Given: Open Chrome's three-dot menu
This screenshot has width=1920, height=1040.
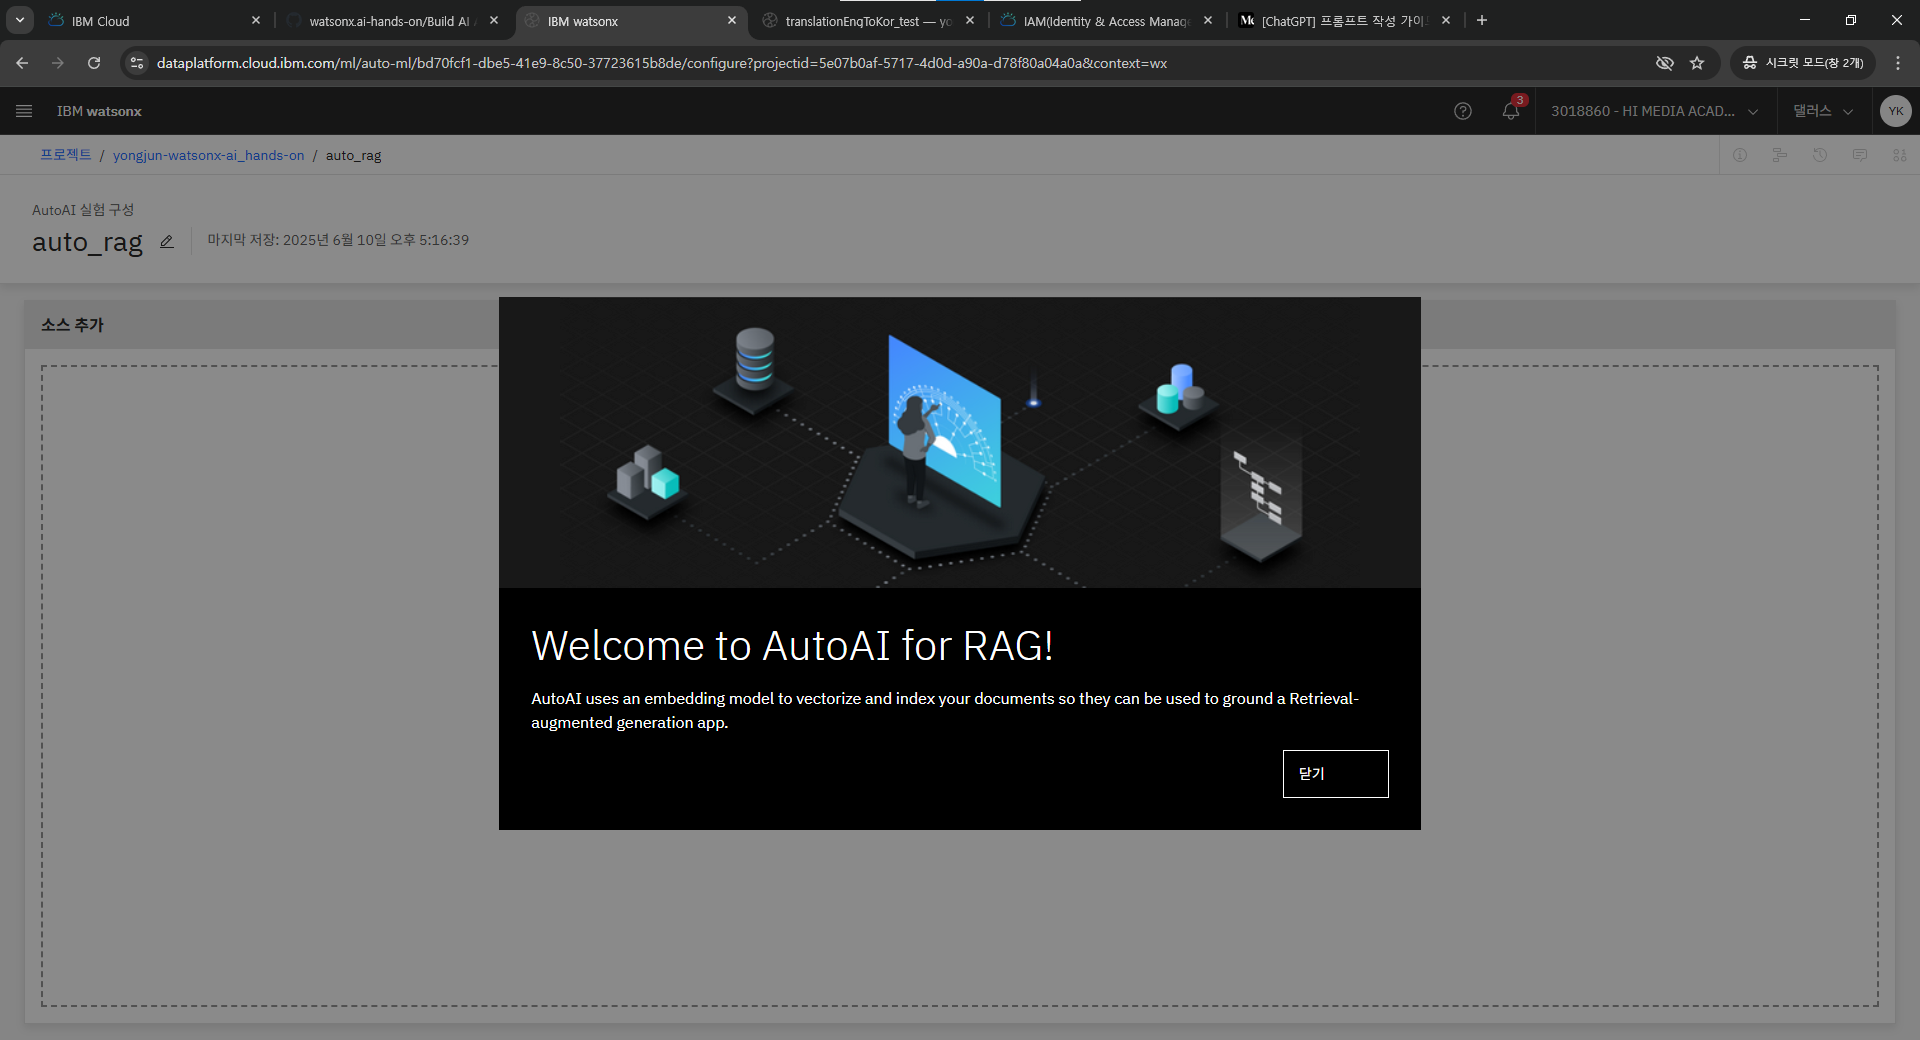Looking at the screenshot, I should click(1898, 63).
